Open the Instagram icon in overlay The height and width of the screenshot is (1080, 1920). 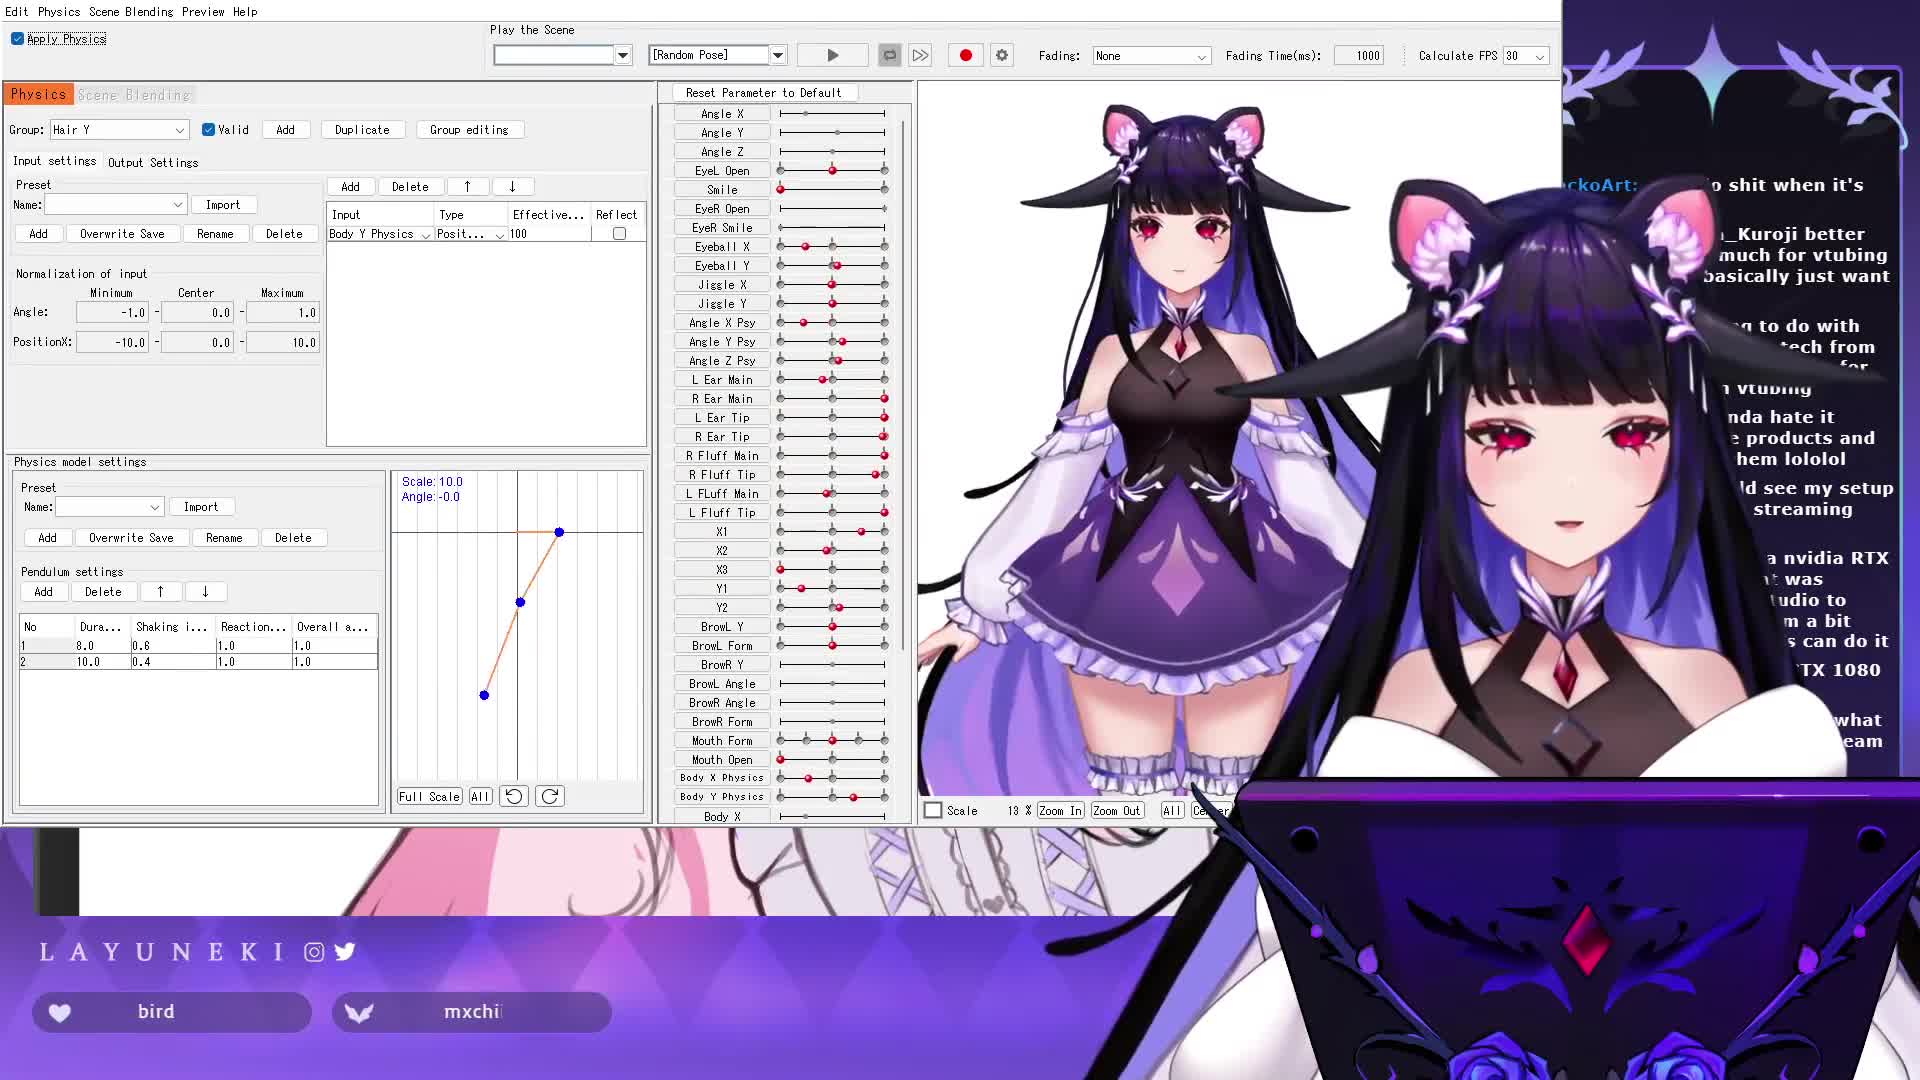tap(314, 952)
